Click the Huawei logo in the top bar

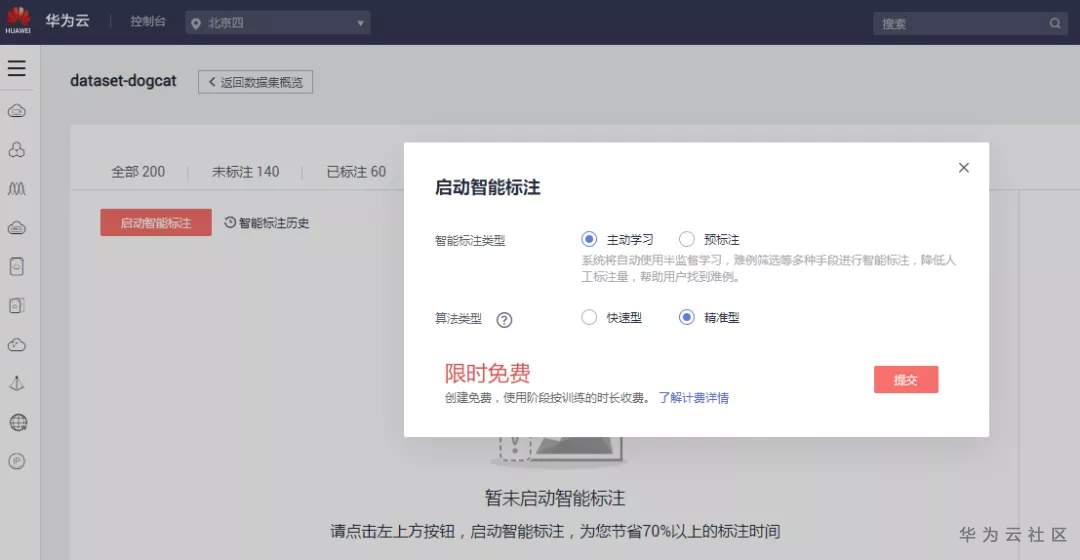point(19,21)
